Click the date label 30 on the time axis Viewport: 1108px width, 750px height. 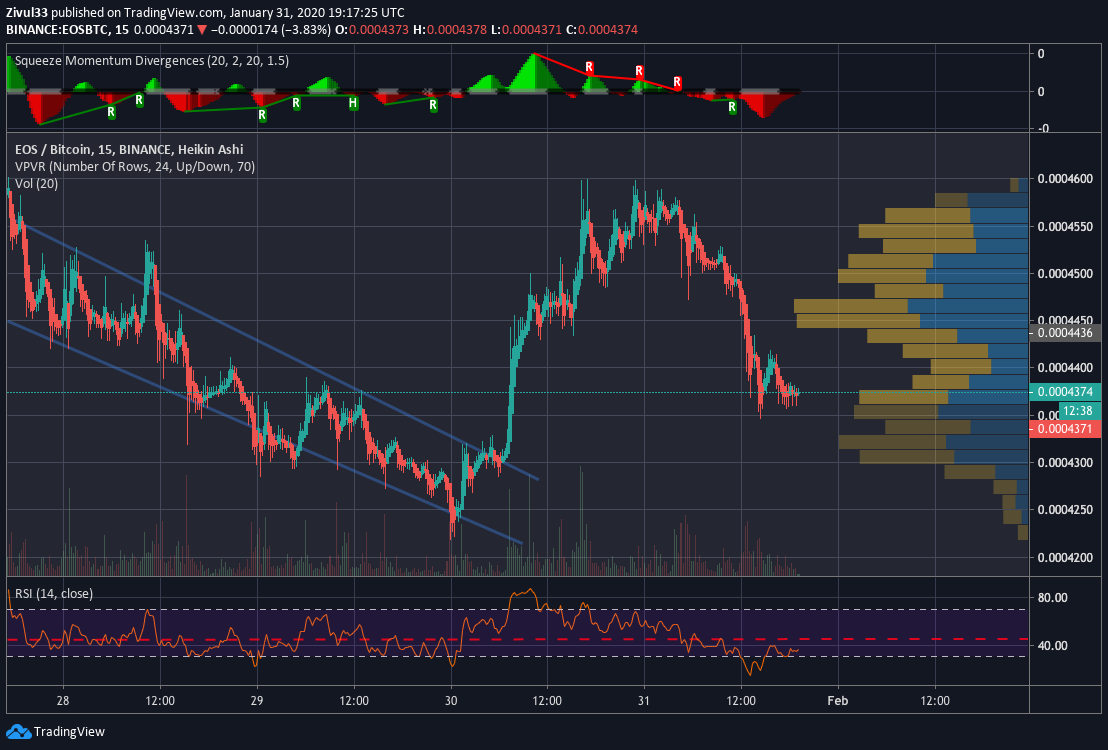point(451,701)
